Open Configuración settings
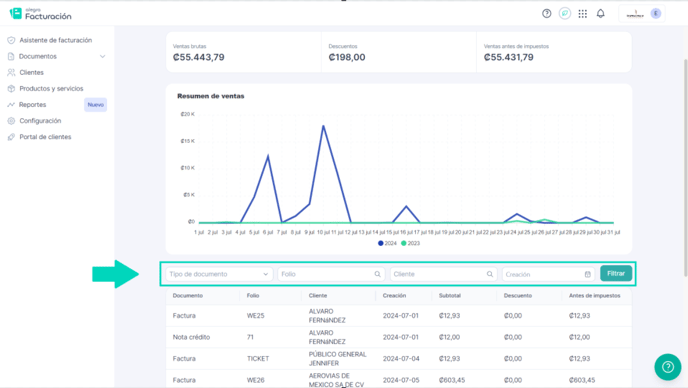Viewport: 688px width, 388px height. click(40, 121)
